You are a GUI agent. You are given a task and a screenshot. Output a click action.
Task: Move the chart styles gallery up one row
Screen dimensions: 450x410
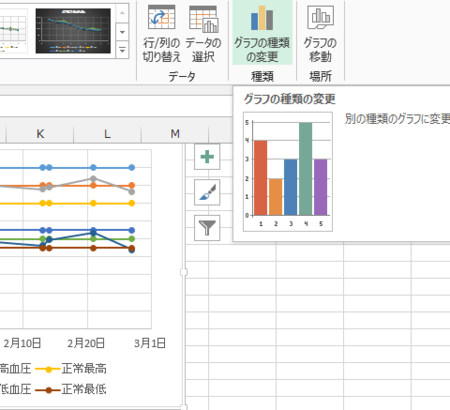[x=122, y=13]
